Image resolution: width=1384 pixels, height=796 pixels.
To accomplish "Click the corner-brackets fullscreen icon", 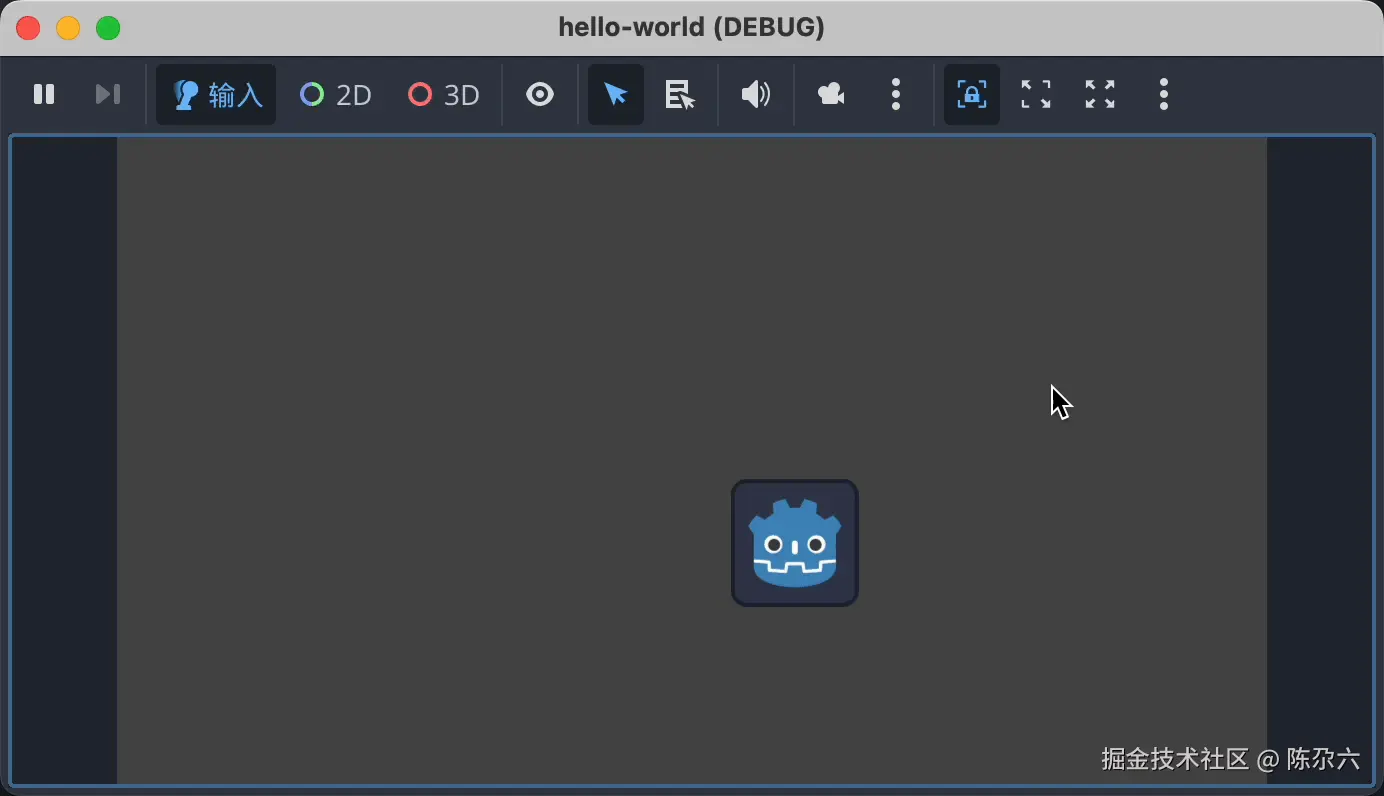I will pyautogui.click(x=1036, y=94).
